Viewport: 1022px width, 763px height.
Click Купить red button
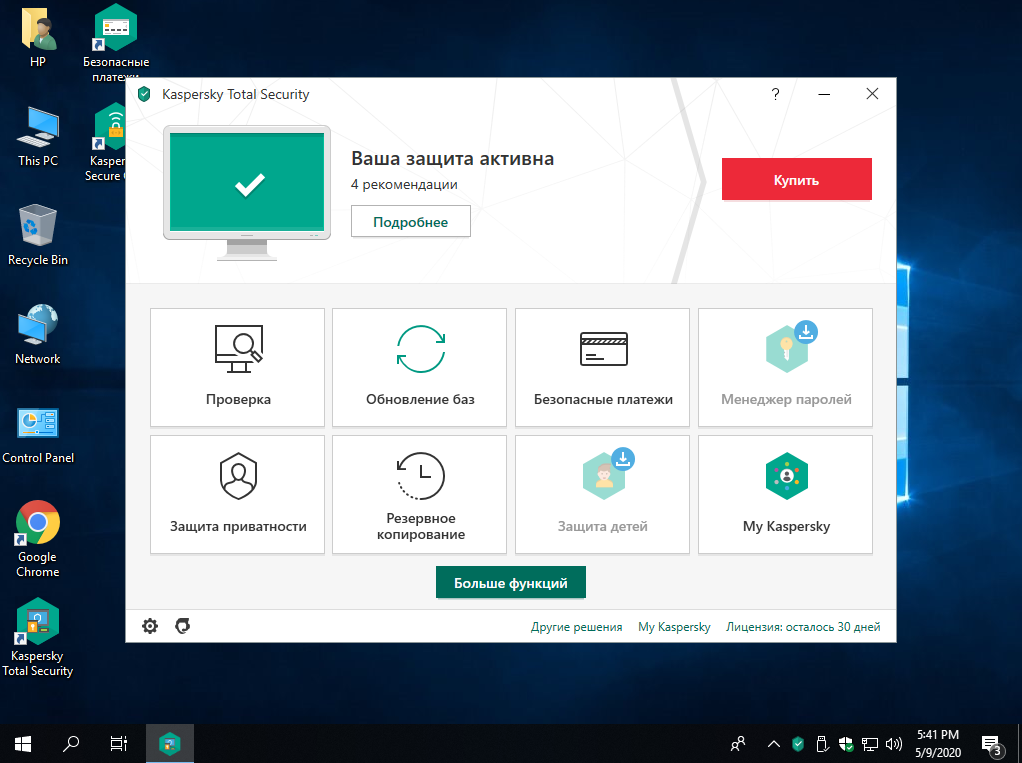796,179
